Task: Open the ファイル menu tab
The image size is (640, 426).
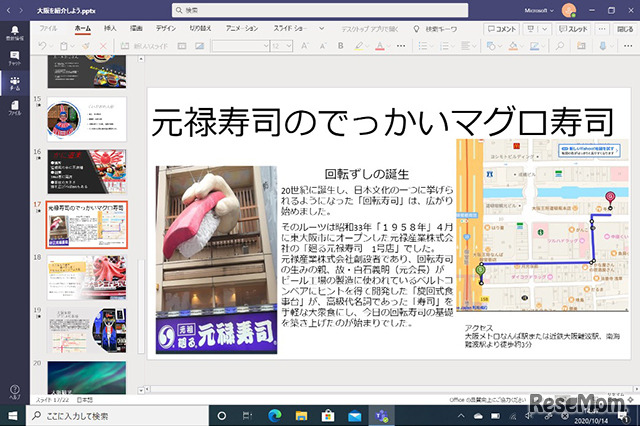Action: point(48,29)
